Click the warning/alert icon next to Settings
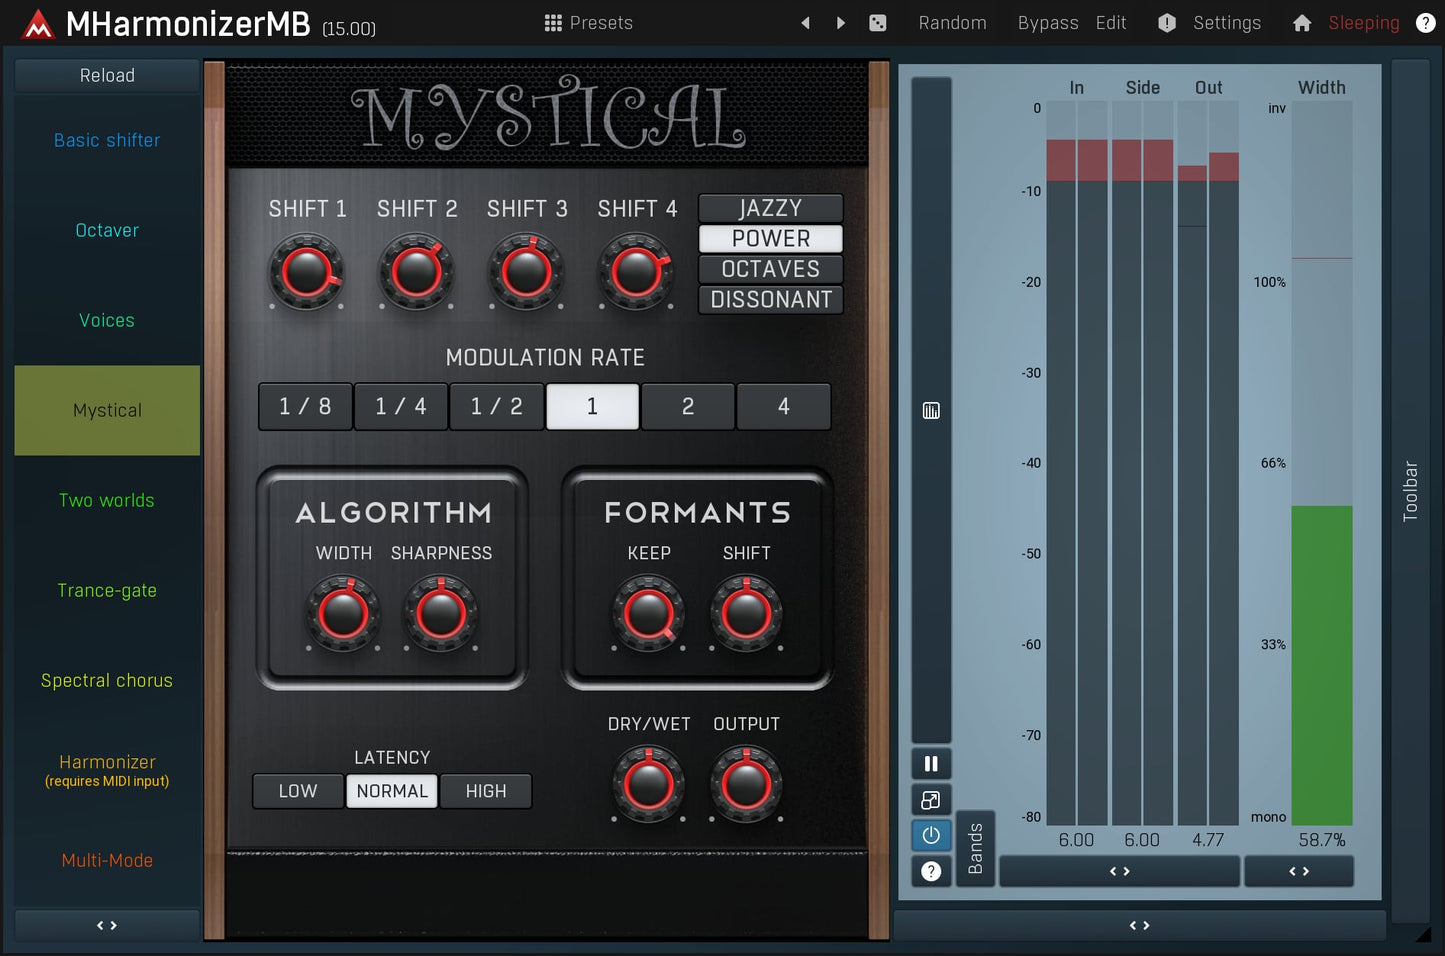 (1166, 22)
